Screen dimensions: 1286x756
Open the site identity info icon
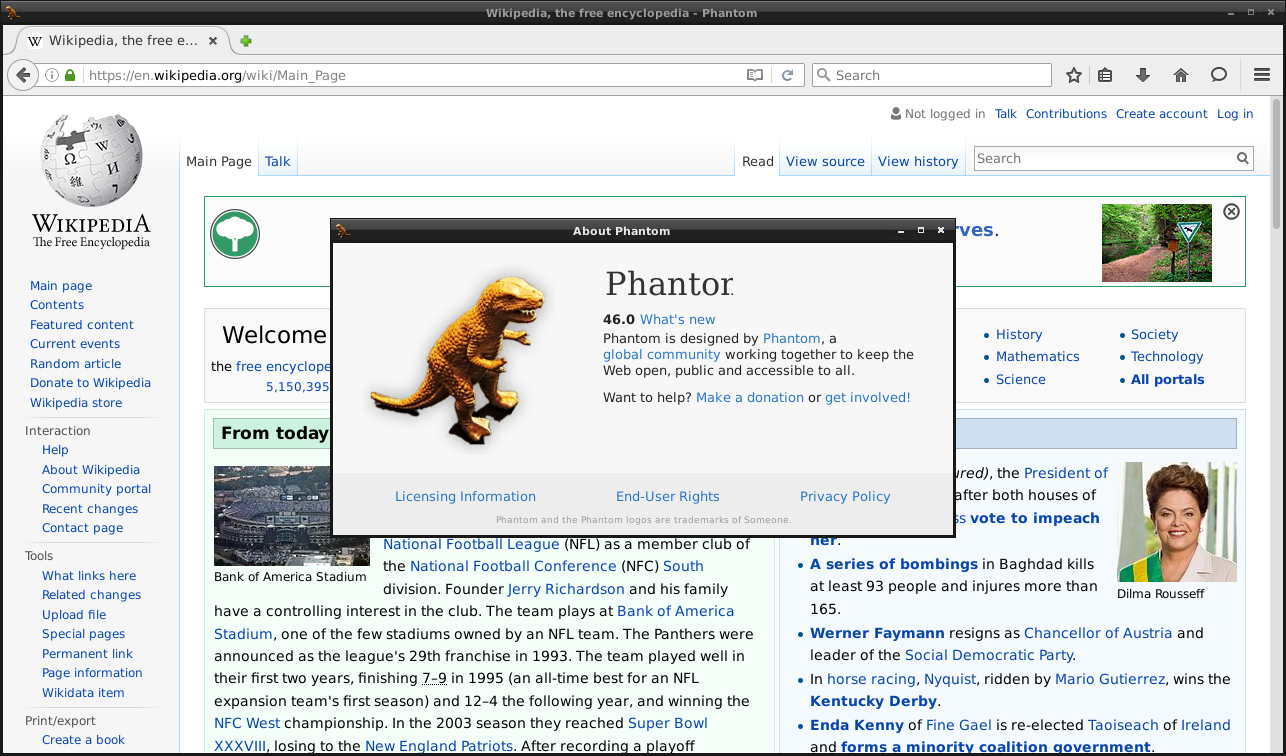[51, 75]
